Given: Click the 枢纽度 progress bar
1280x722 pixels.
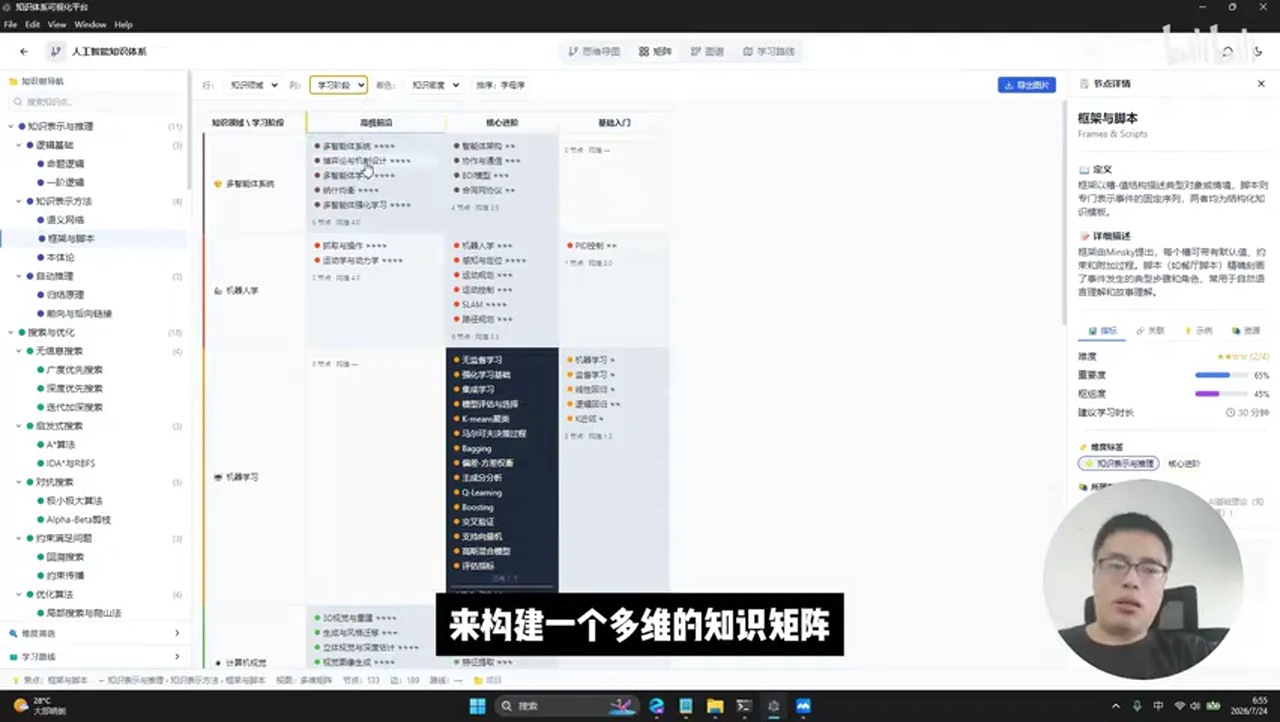Looking at the screenshot, I should 1220,394.
